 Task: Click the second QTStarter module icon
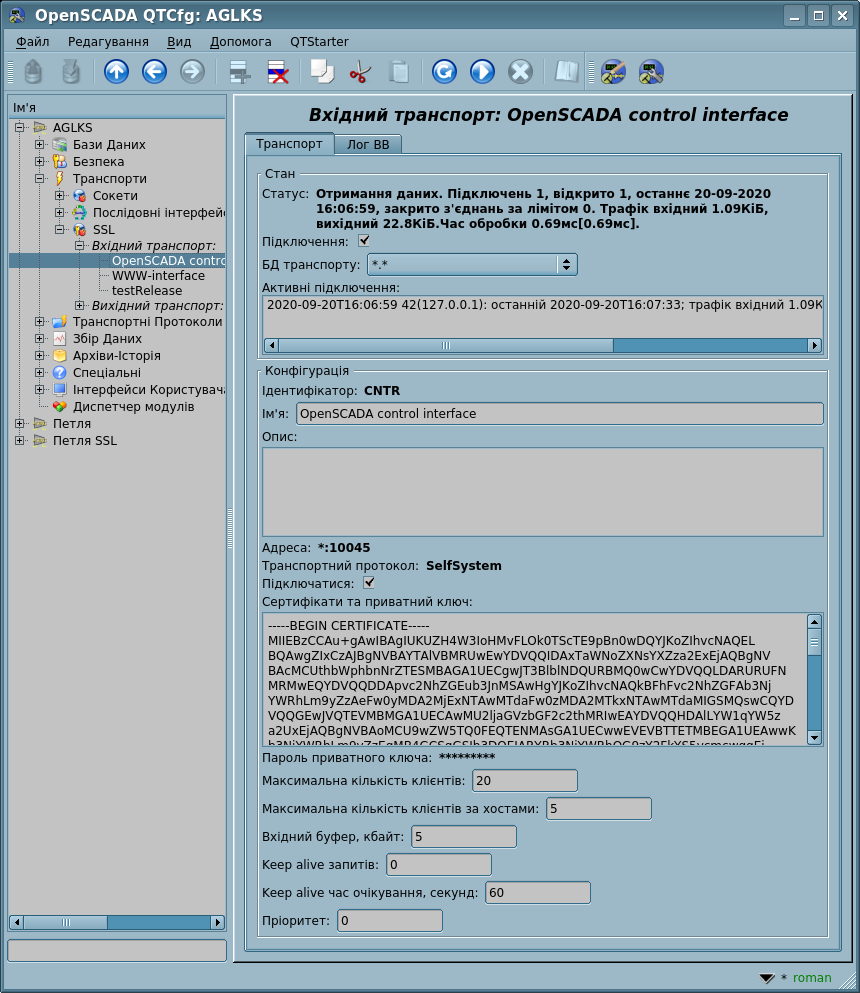pyautogui.click(x=651, y=72)
